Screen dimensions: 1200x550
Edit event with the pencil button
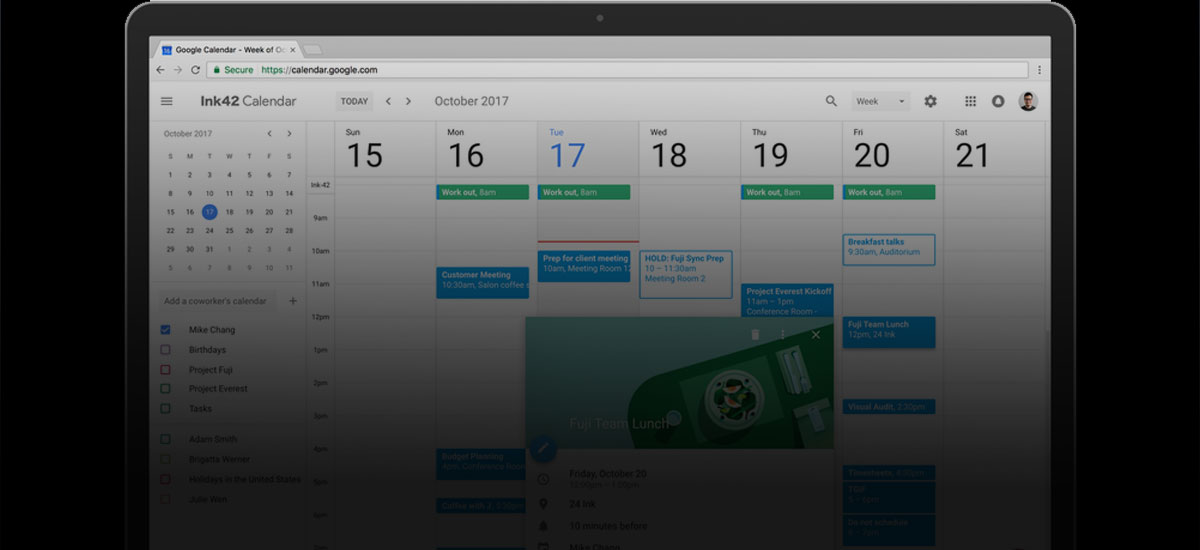tap(543, 448)
